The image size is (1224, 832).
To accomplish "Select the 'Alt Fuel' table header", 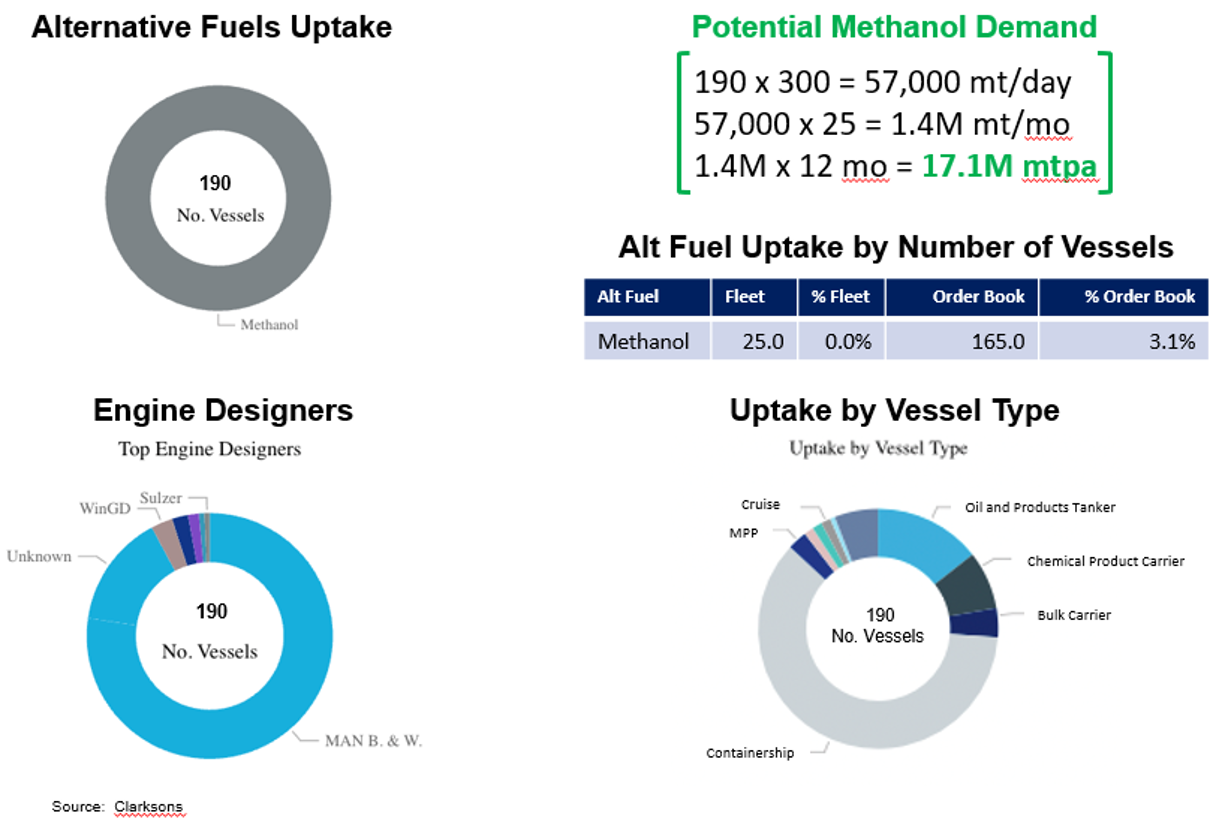I will click(648, 297).
